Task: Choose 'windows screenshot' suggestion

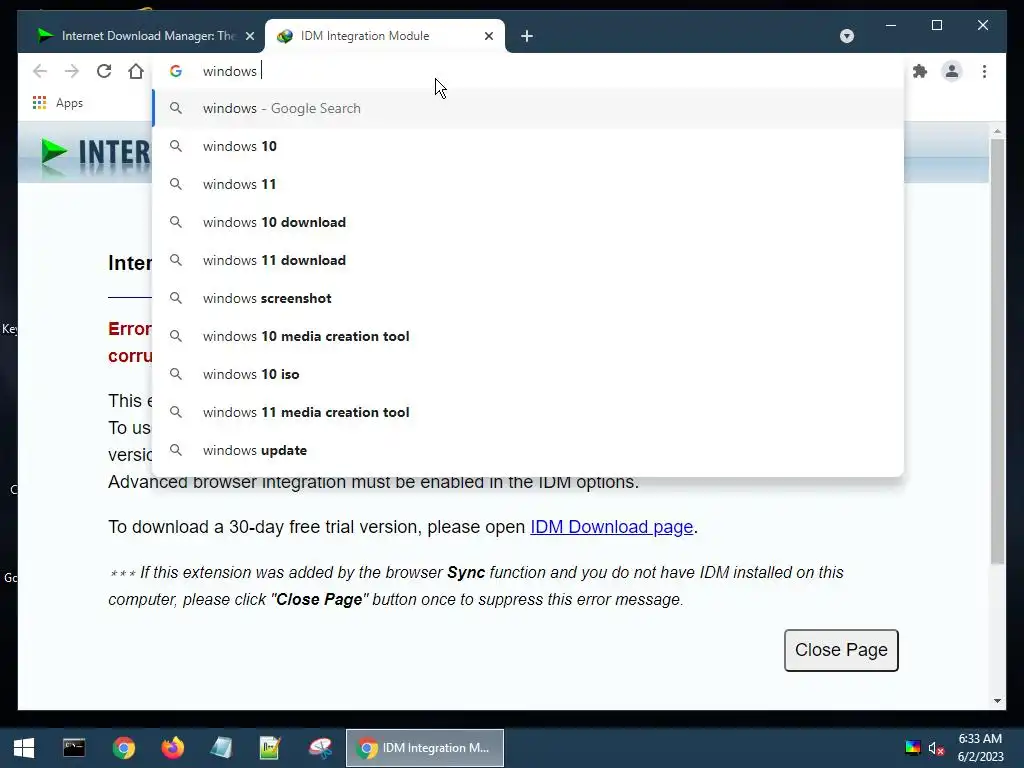Action: tap(528, 298)
